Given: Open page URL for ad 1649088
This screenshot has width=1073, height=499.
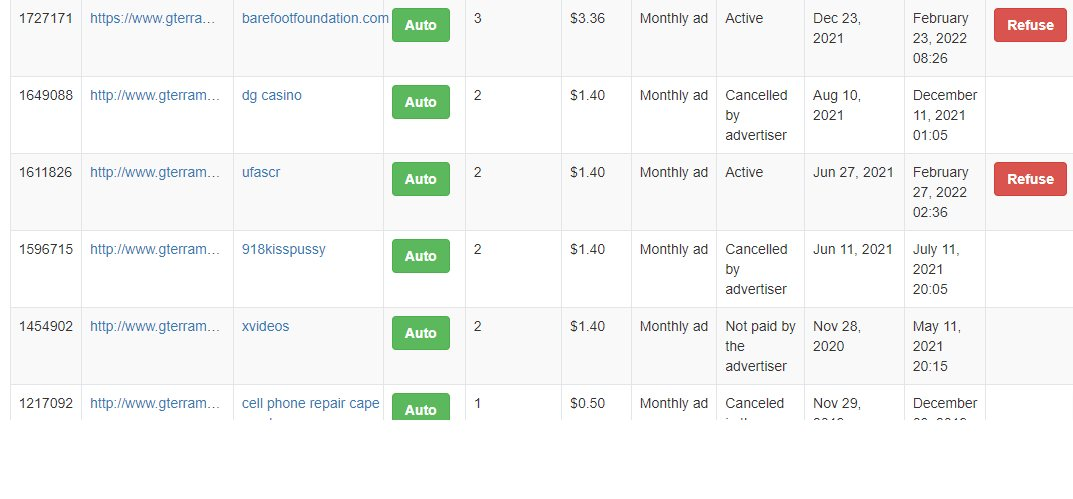Looking at the screenshot, I should [x=154, y=95].
